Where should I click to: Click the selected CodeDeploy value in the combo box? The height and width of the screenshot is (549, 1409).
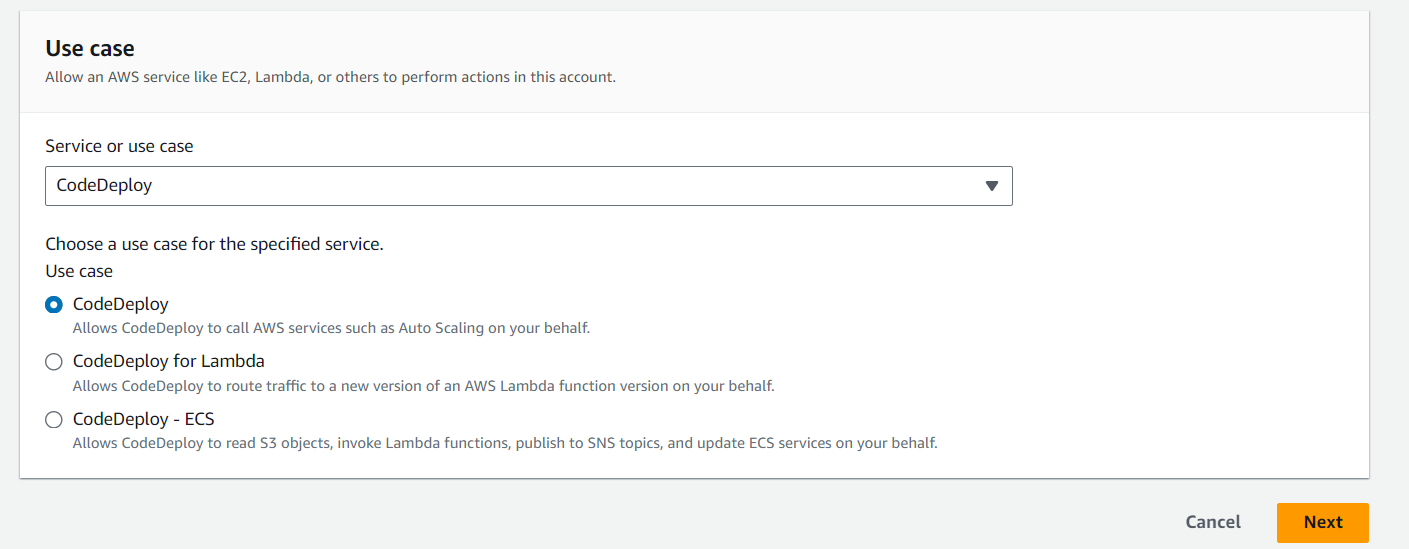click(104, 186)
